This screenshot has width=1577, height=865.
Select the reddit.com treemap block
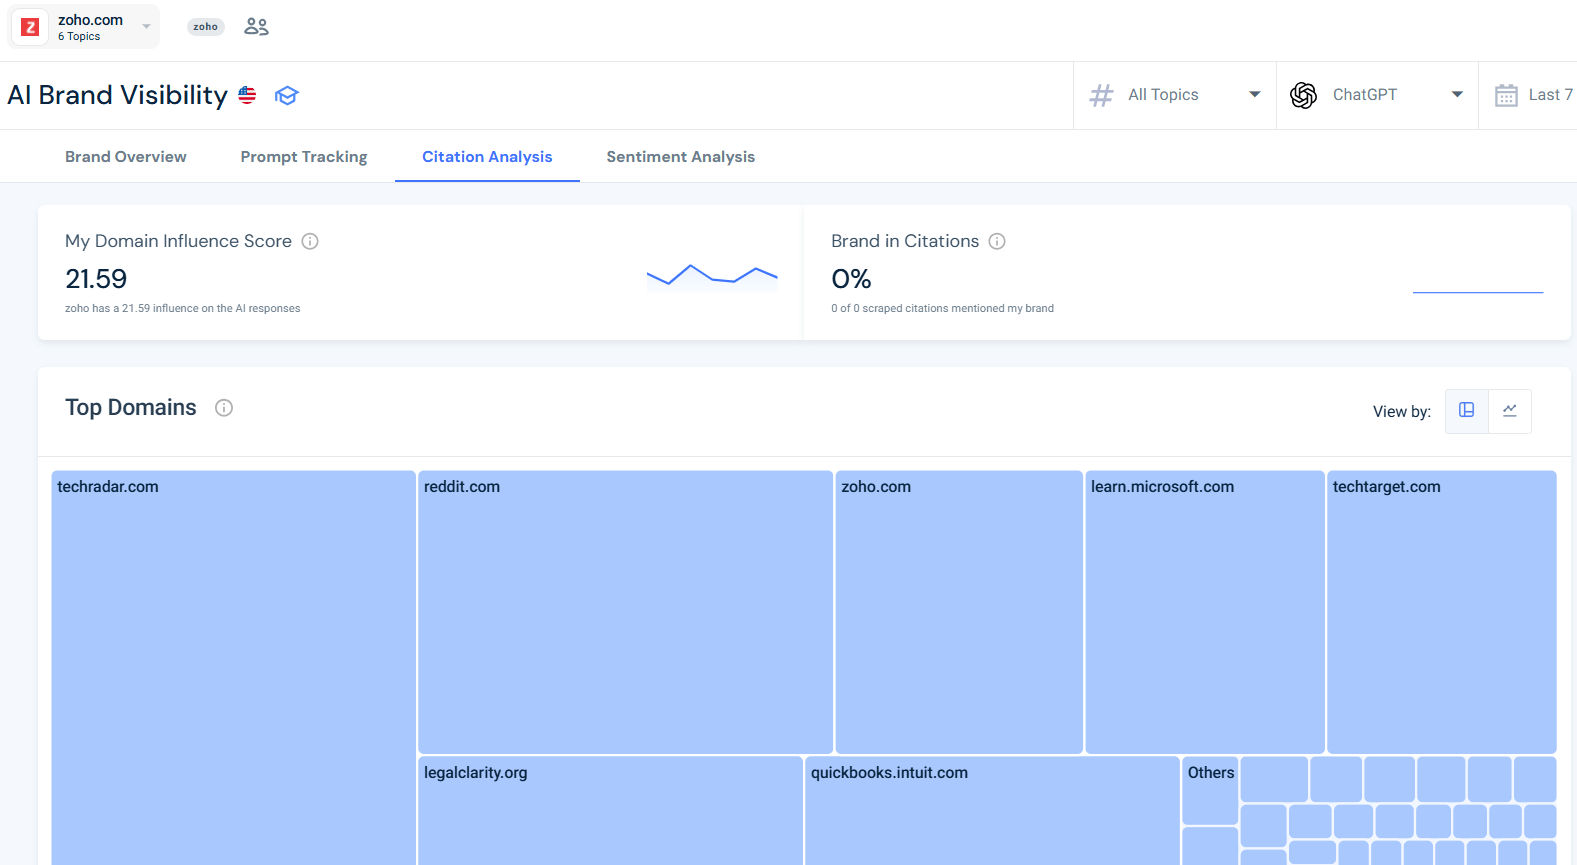(x=625, y=612)
